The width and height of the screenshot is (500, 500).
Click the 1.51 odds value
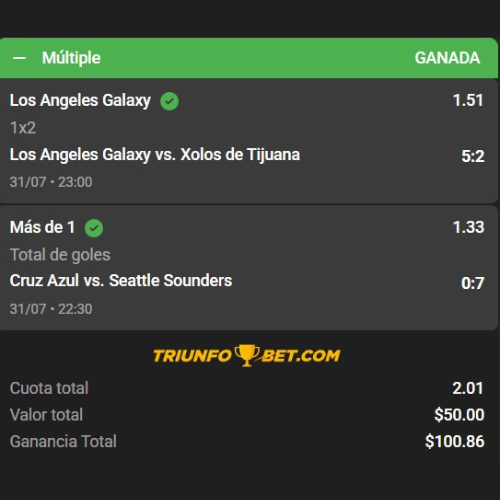[468, 100]
